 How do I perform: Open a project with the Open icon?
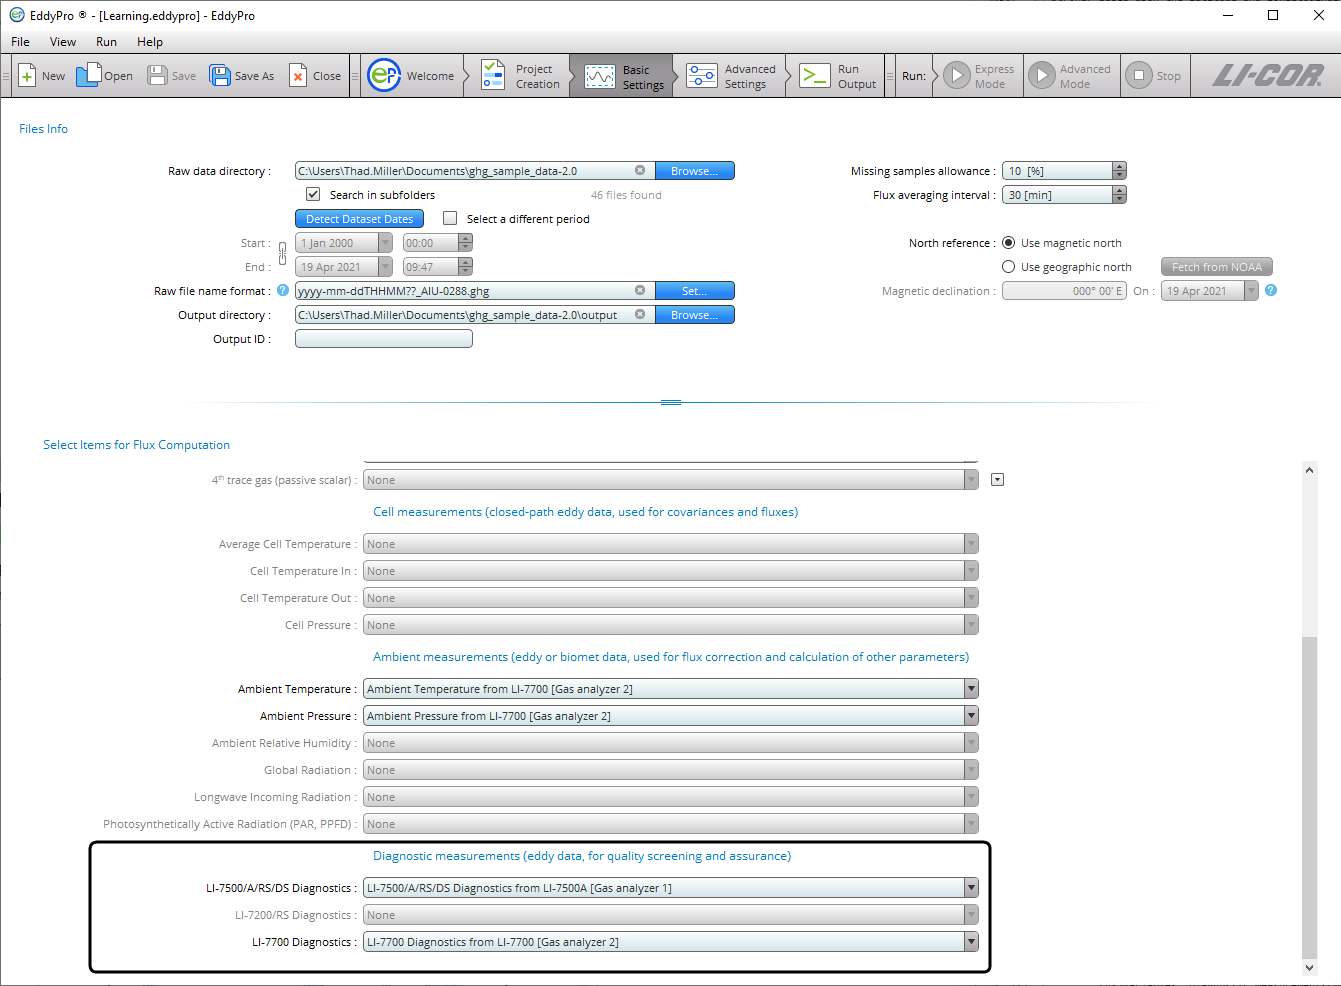89,76
